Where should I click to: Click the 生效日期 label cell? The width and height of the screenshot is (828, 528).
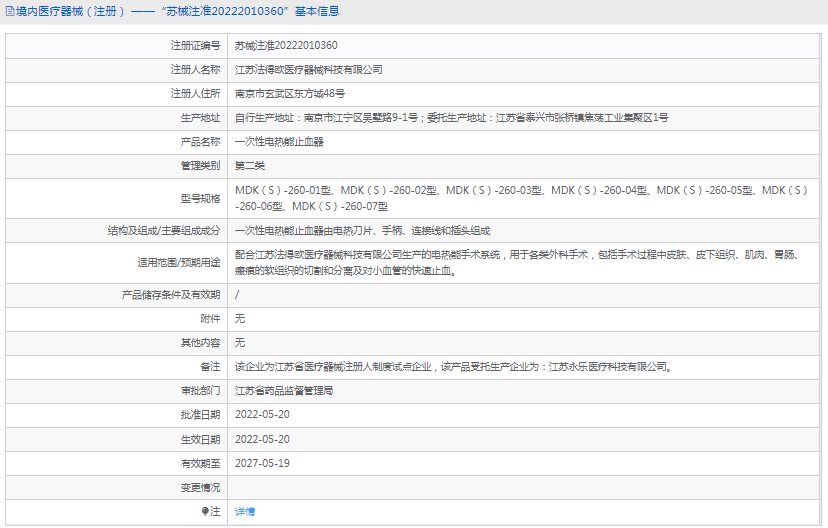[117, 440]
